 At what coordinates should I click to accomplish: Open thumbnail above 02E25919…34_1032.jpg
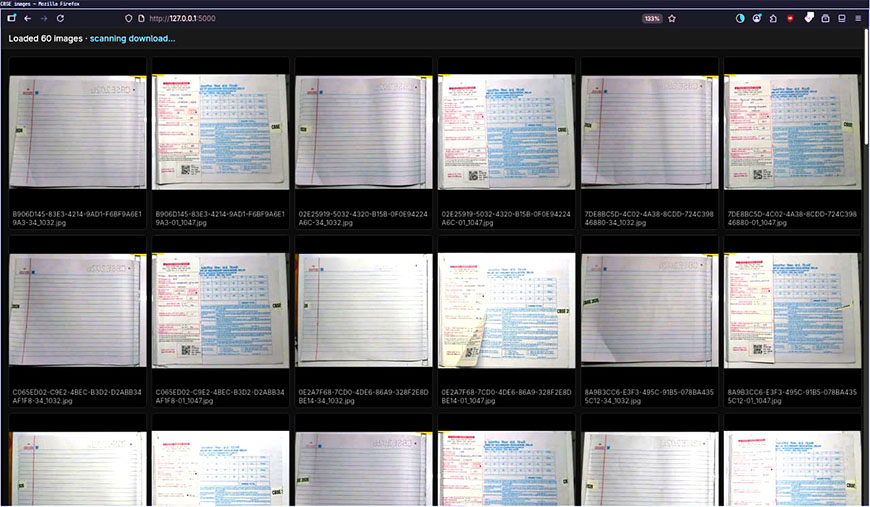[363, 132]
